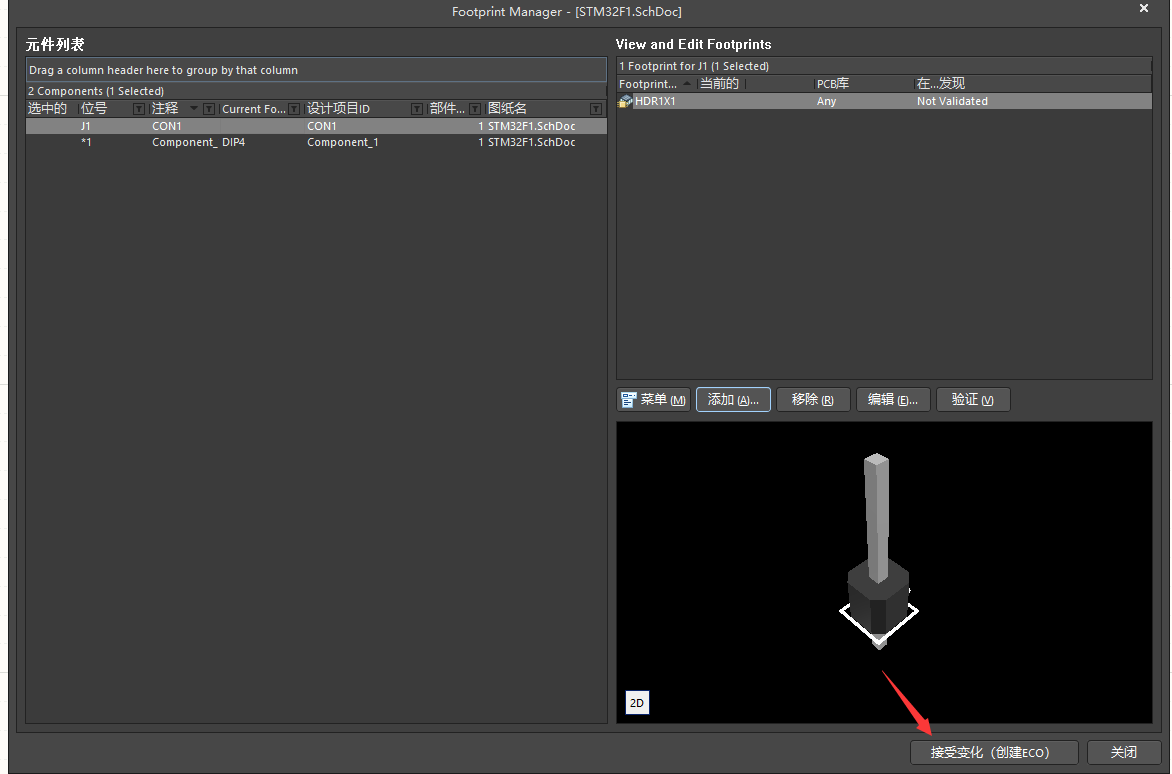This screenshot has width=1172, height=774.
Task: Close the Footprint Manager dialog
Action: (1144, 8)
